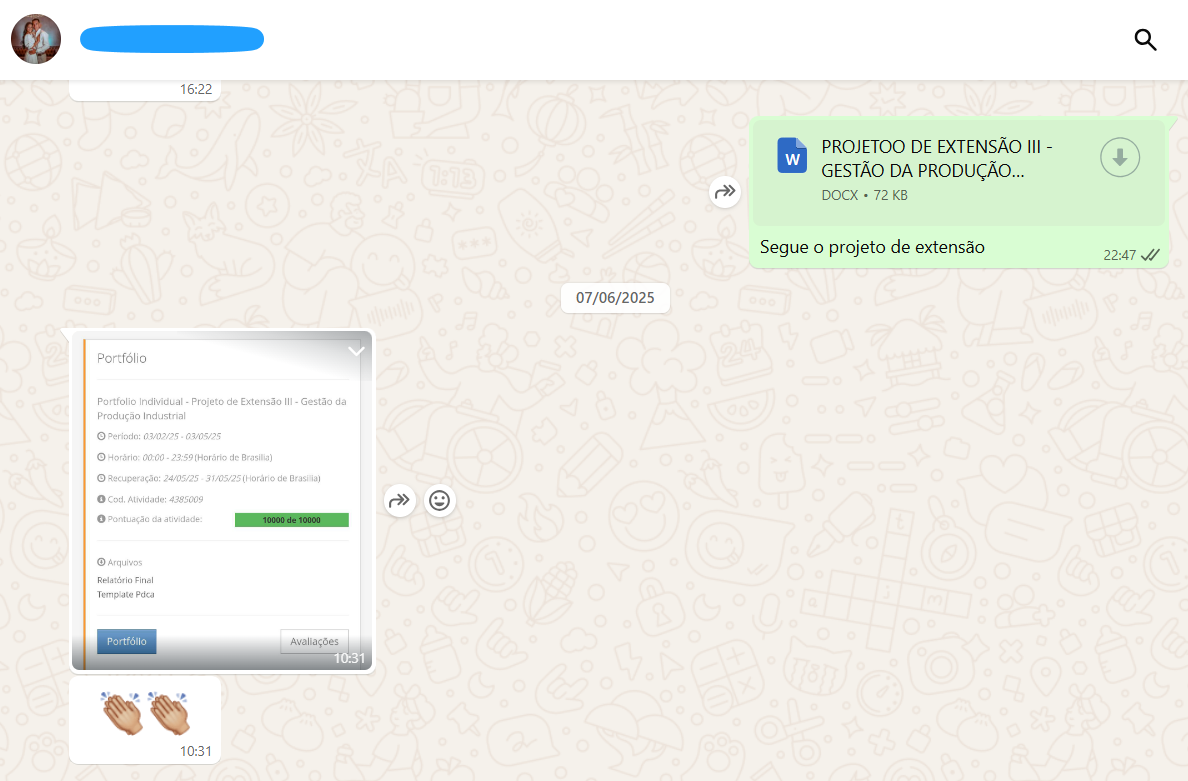Open the contact info from redacted name

point(172,40)
